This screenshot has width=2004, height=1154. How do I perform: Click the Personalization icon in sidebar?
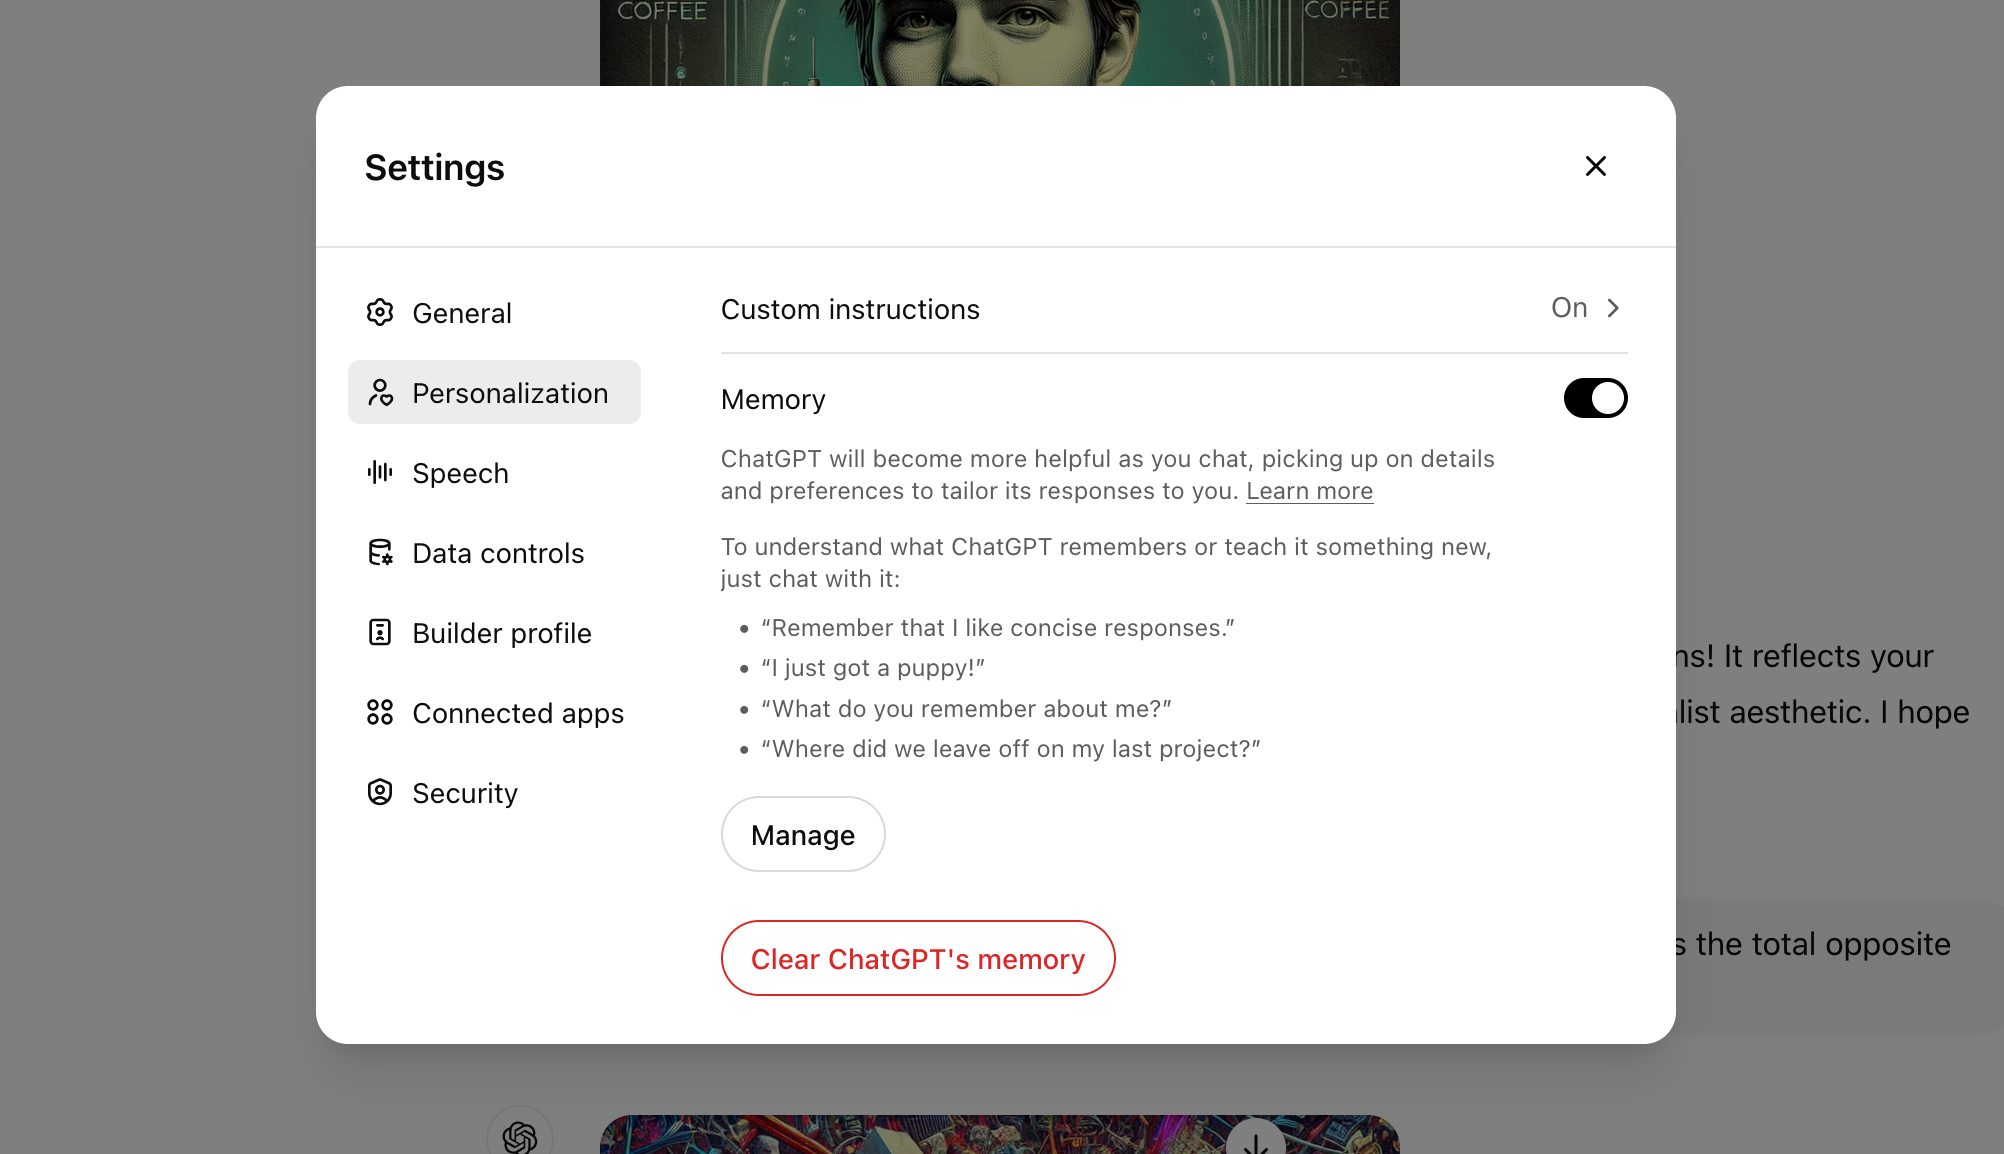(381, 391)
